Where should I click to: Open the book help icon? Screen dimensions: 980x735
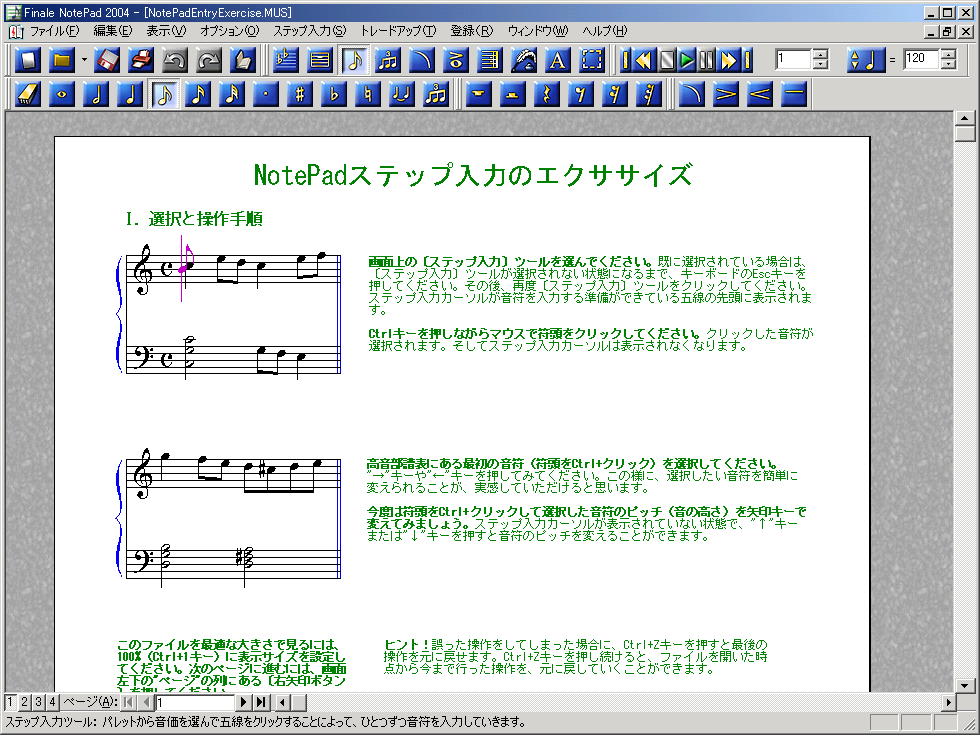click(242, 60)
